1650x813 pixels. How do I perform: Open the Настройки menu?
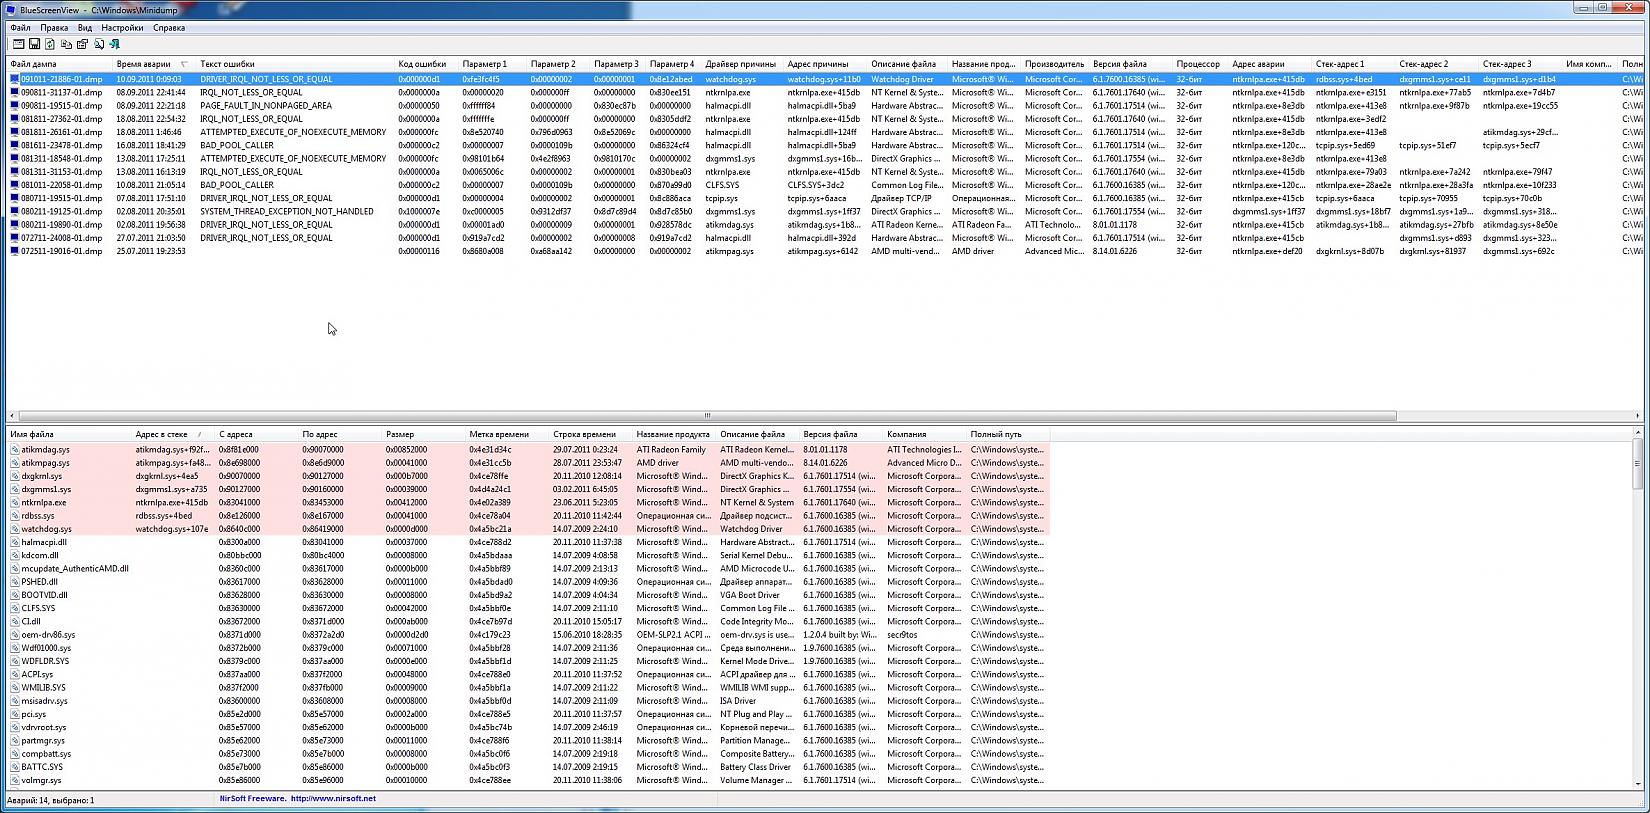pyautogui.click(x=122, y=28)
